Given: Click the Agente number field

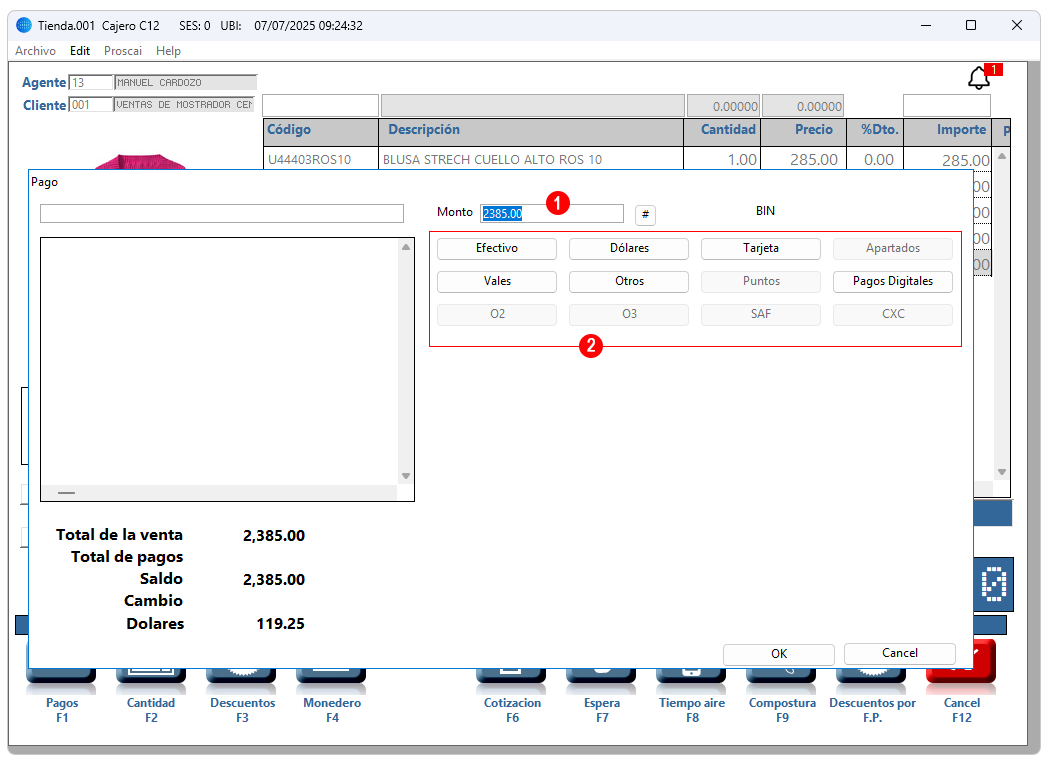Looking at the screenshot, I should (x=90, y=83).
